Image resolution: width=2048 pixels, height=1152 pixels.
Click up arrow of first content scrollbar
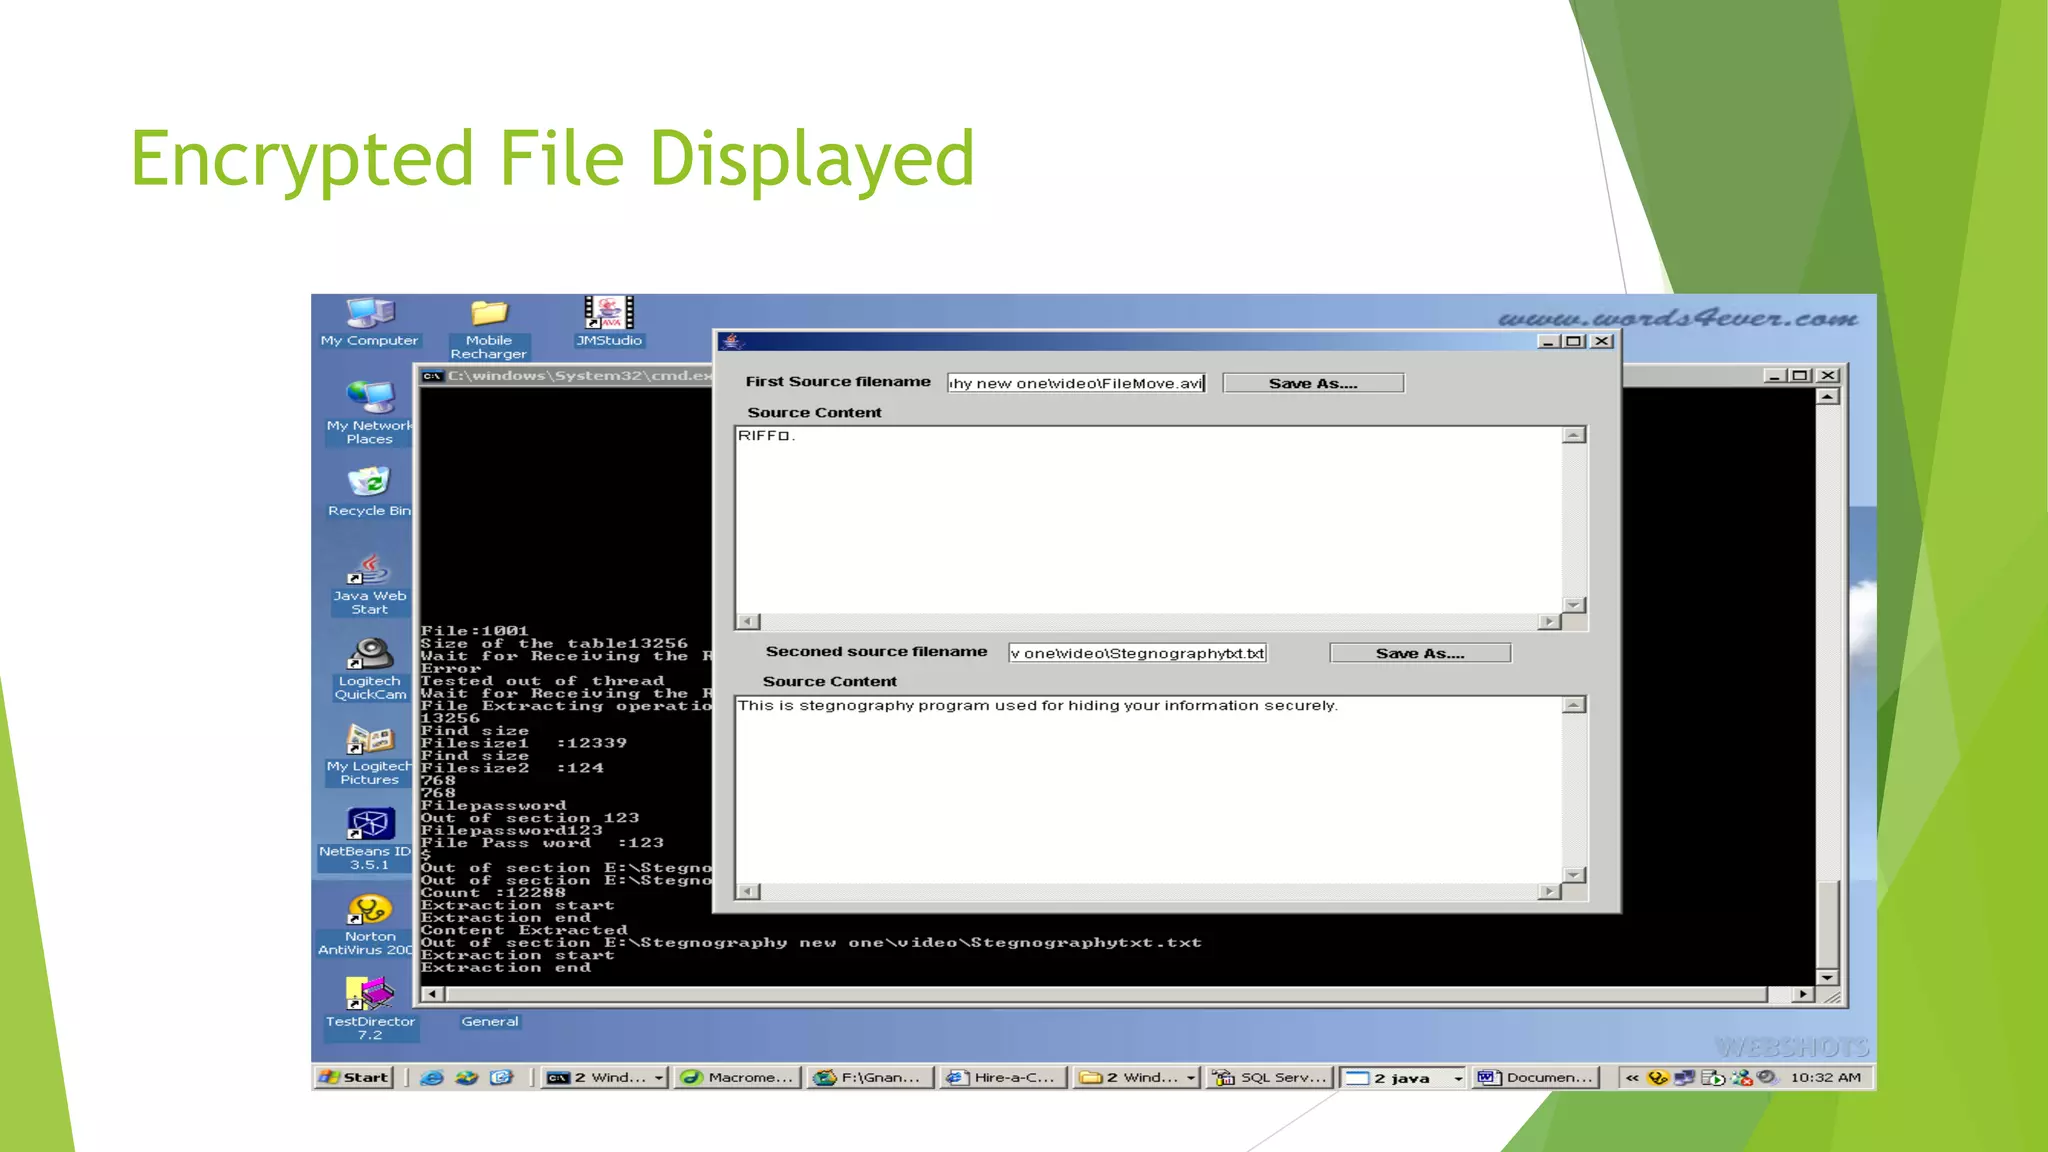pos(1574,435)
